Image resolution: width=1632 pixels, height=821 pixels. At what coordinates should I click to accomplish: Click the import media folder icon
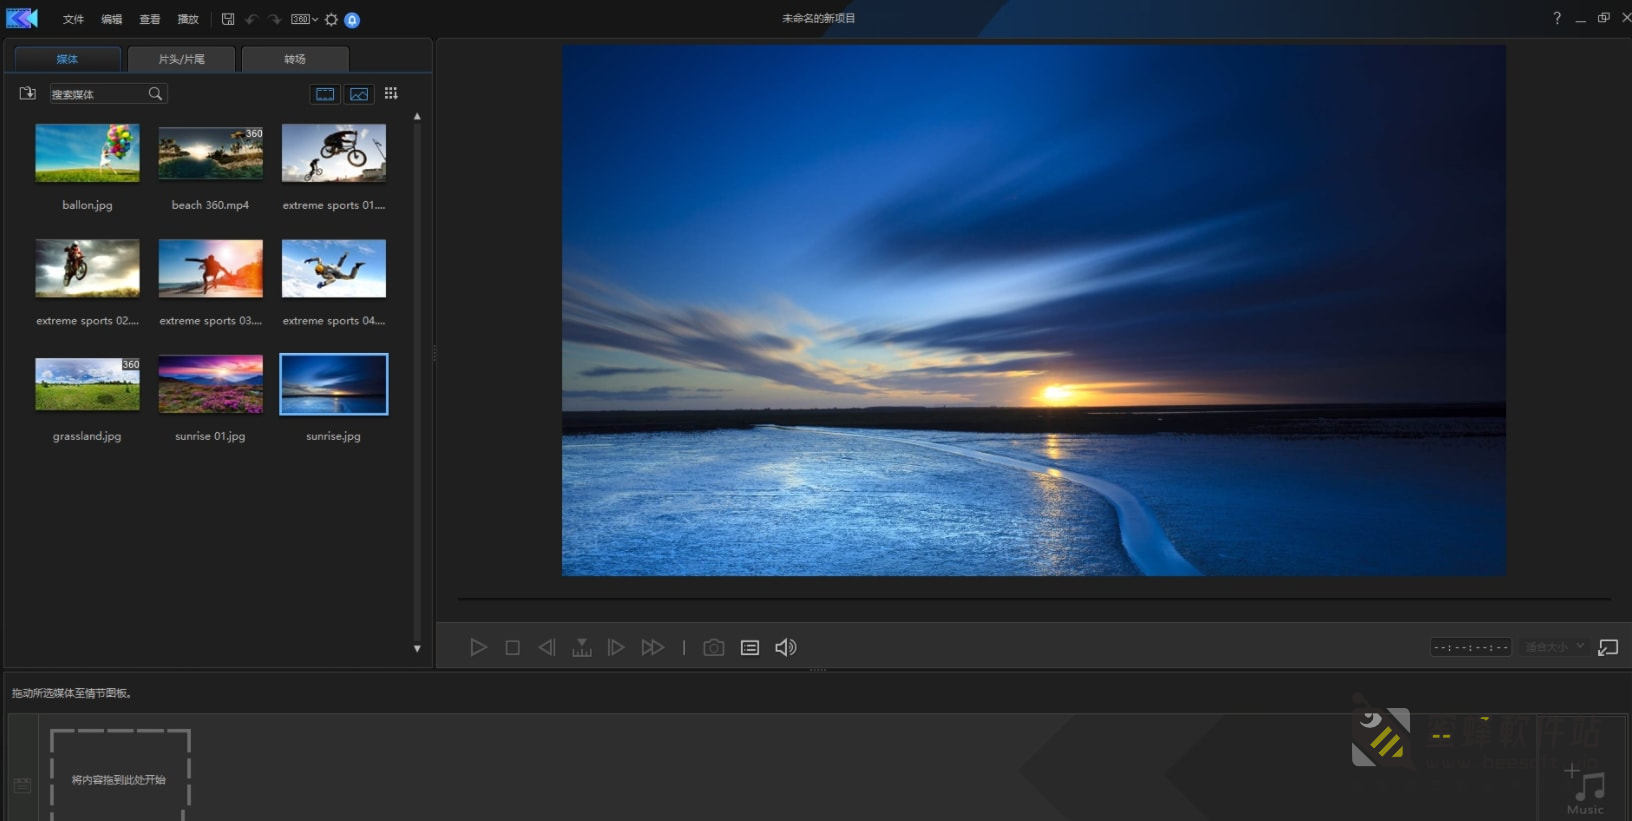coord(28,93)
